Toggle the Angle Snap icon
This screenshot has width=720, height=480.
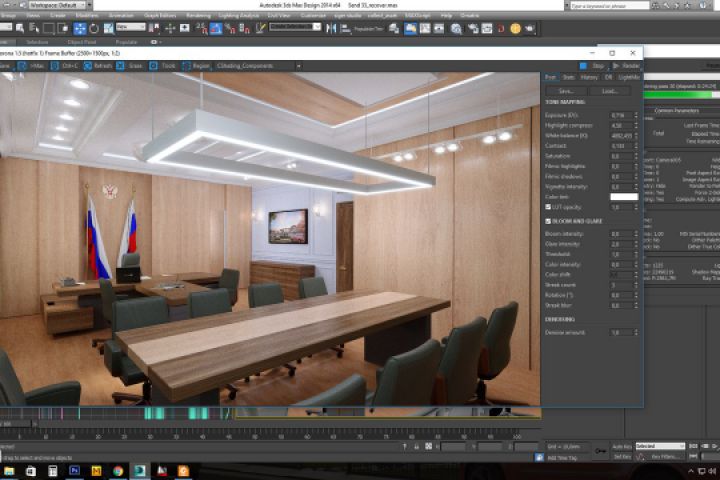pyautogui.click(x=216, y=28)
